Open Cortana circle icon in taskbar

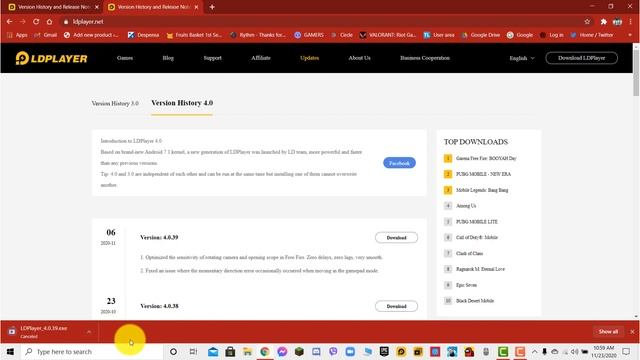point(173,352)
